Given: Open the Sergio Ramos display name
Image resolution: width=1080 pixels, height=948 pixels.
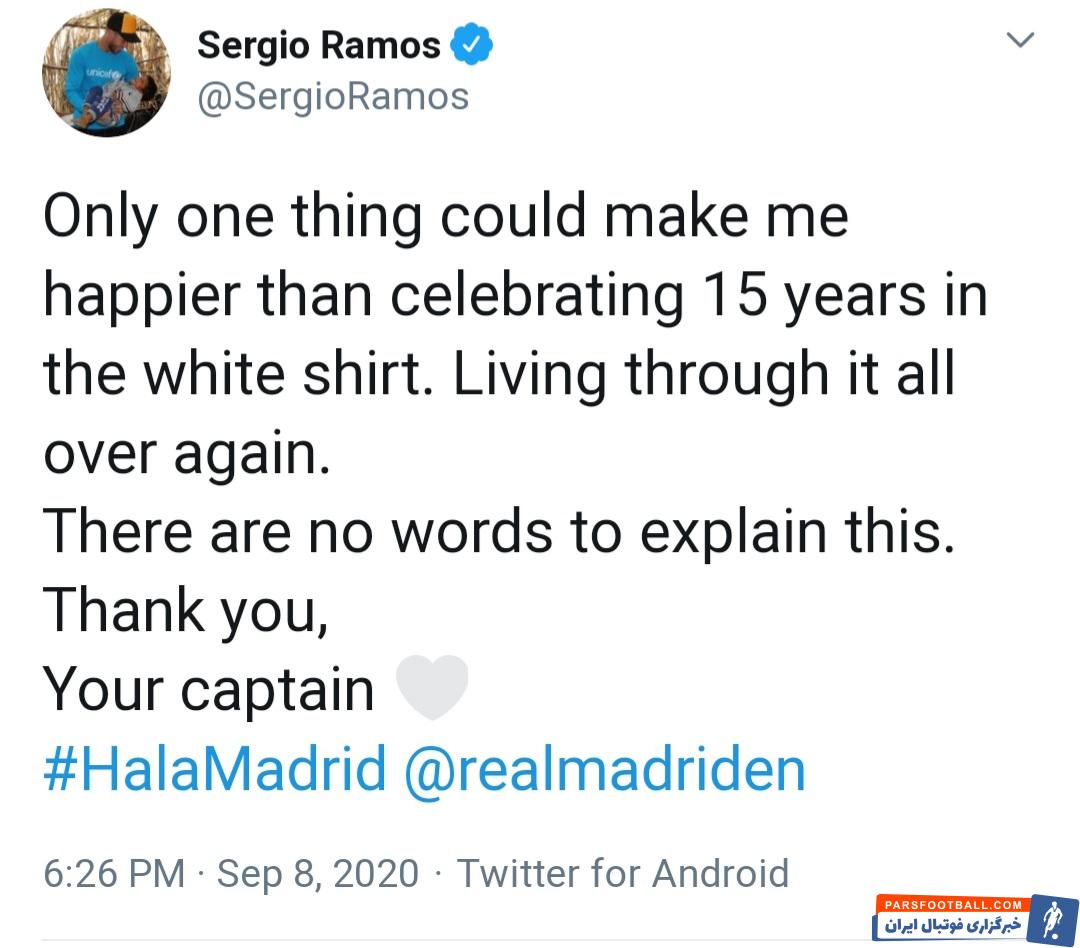Looking at the screenshot, I should point(319,45).
